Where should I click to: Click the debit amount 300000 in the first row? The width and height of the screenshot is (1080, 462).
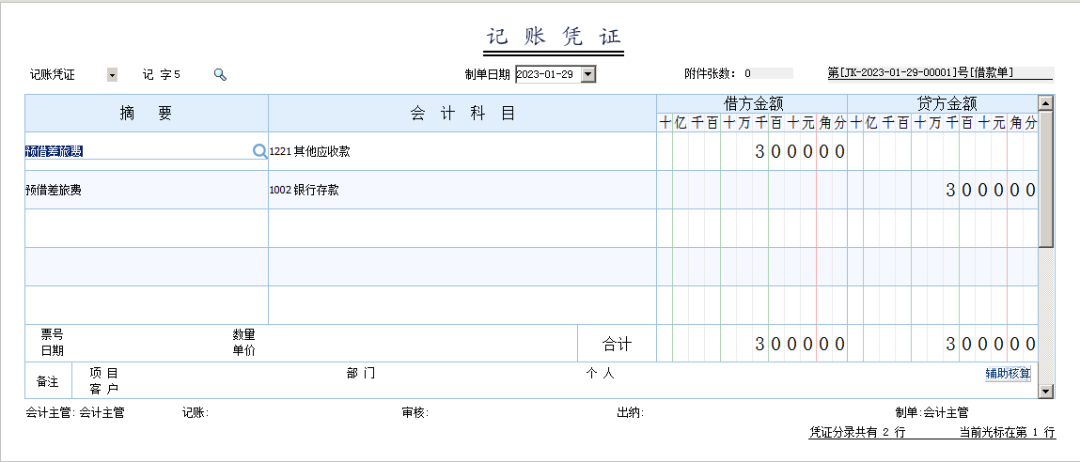tap(800, 152)
